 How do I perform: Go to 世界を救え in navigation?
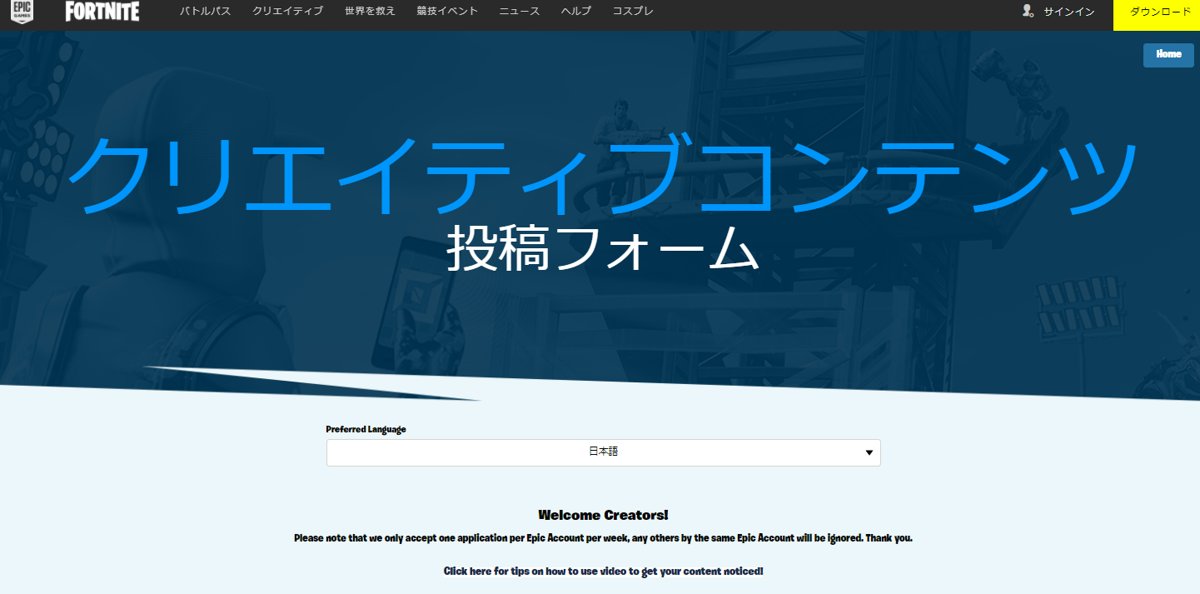pos(369,11)
